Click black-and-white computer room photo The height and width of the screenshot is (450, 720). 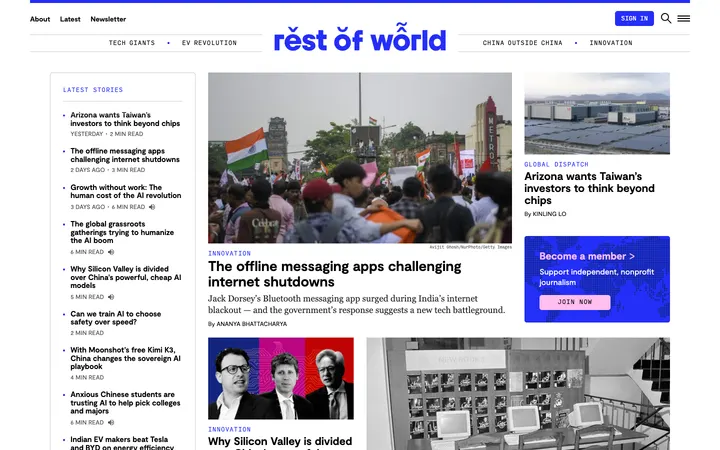pyautogui.click(x=518, y=394)
